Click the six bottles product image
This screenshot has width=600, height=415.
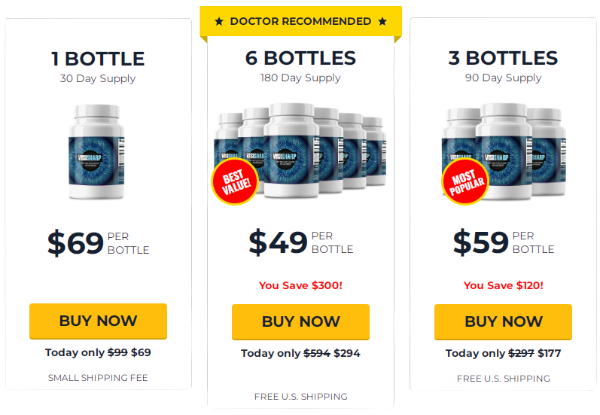pyautogui.click(x=300, y=150)
